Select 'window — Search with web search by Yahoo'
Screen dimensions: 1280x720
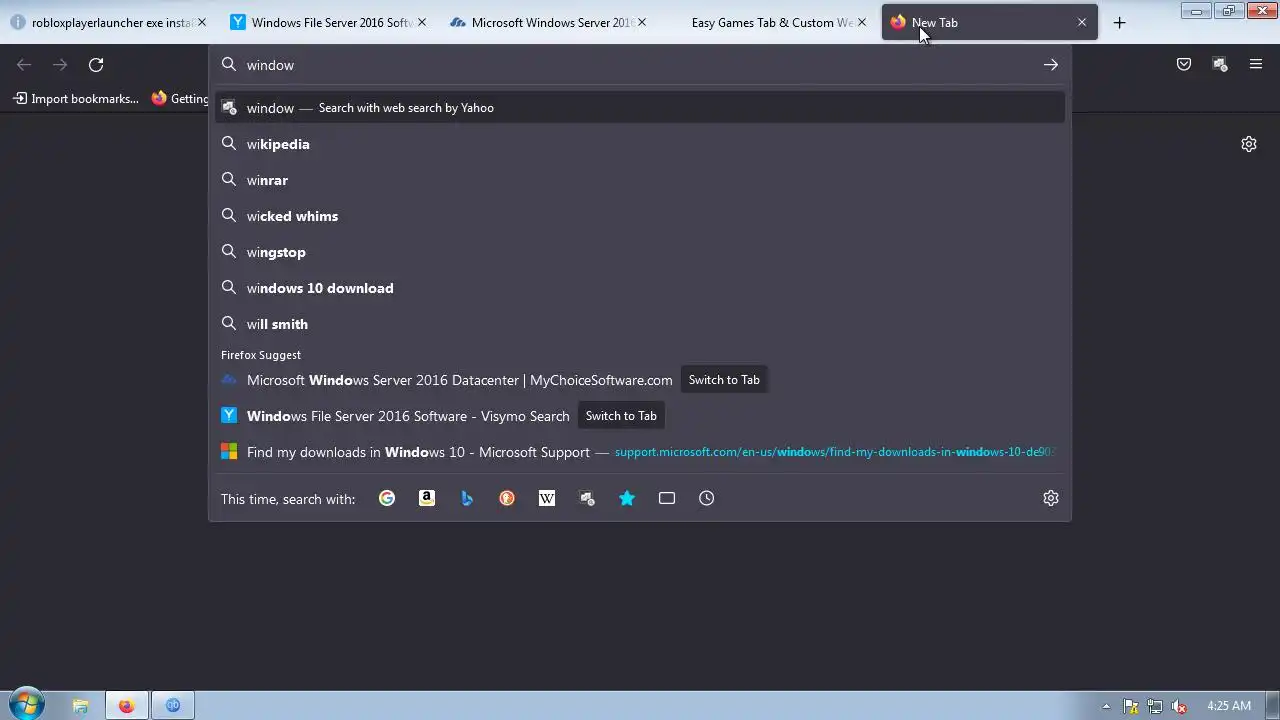click(640, 108)
